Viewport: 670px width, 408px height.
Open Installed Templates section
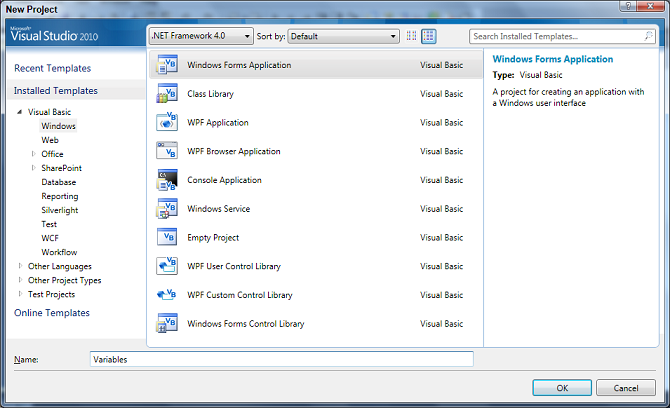56,91
